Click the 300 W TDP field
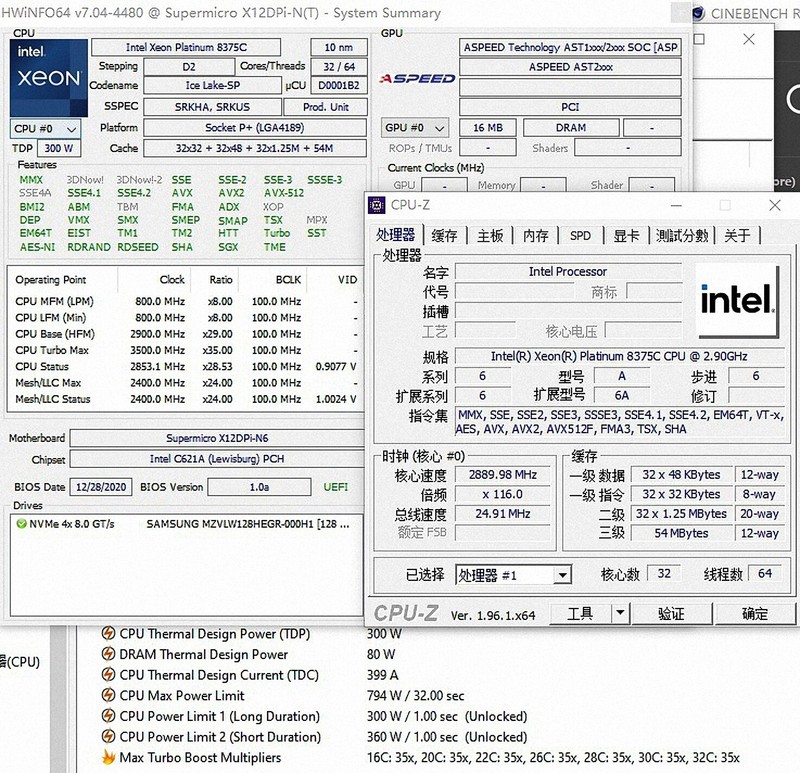Screen dimensions: 800x773 coord(59,148)
